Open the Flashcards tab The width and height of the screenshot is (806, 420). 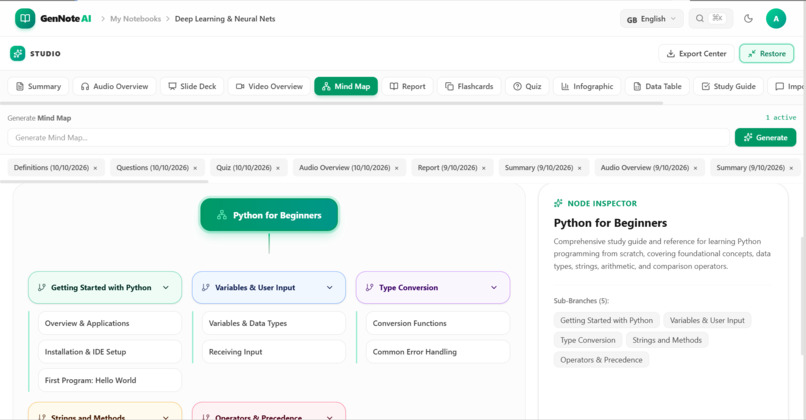(469, 86)
